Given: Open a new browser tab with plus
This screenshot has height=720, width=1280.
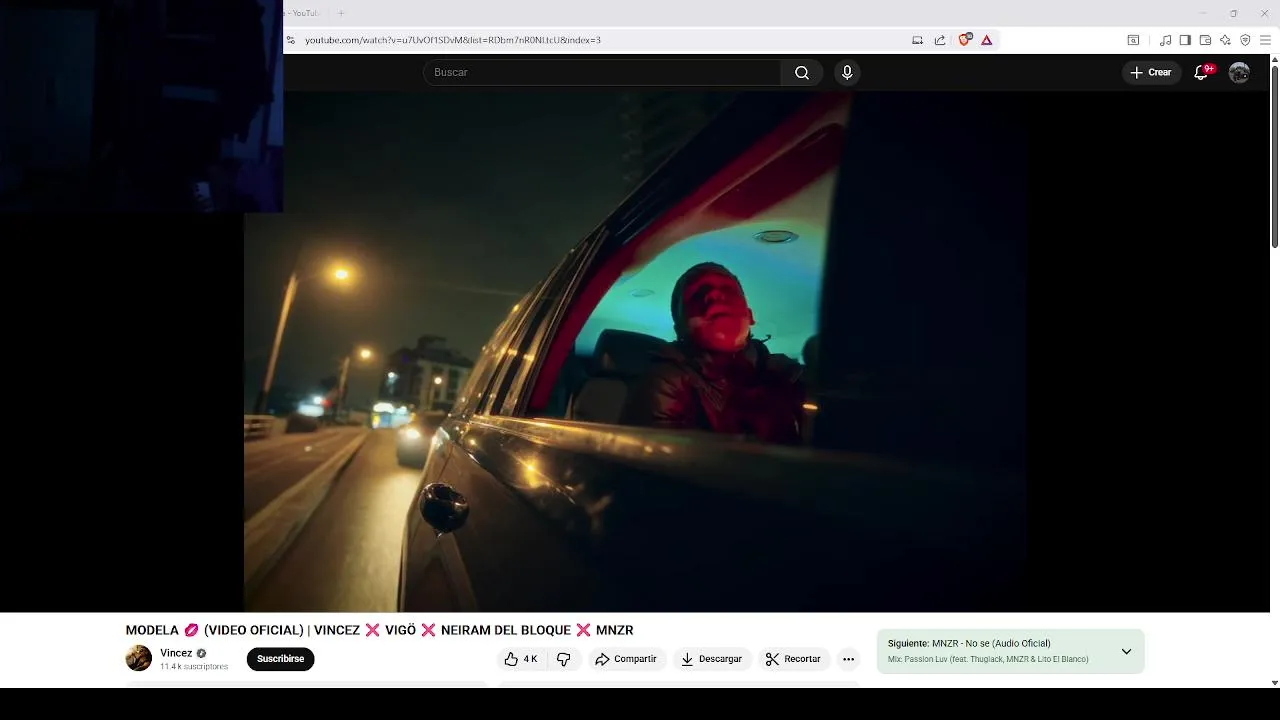Looking at the screenshot, I should pos(341,13).
